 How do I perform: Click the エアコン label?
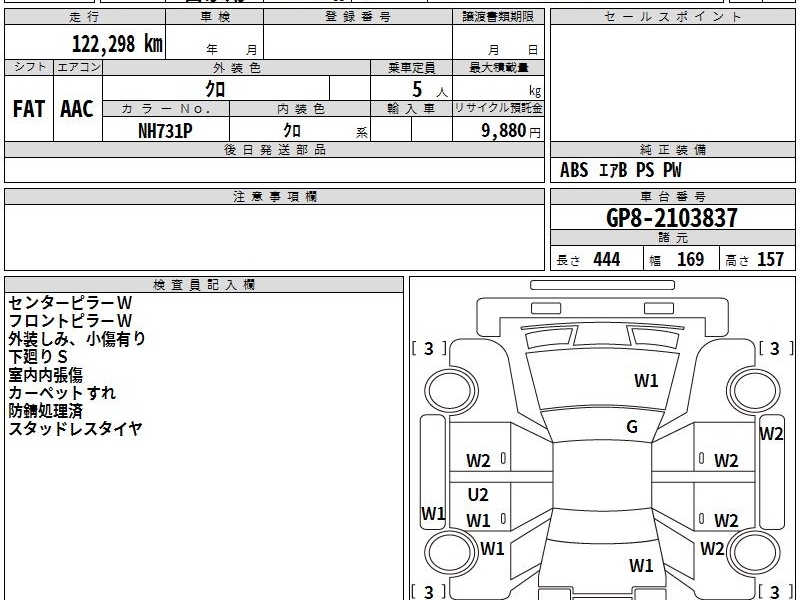pos(78,67)
